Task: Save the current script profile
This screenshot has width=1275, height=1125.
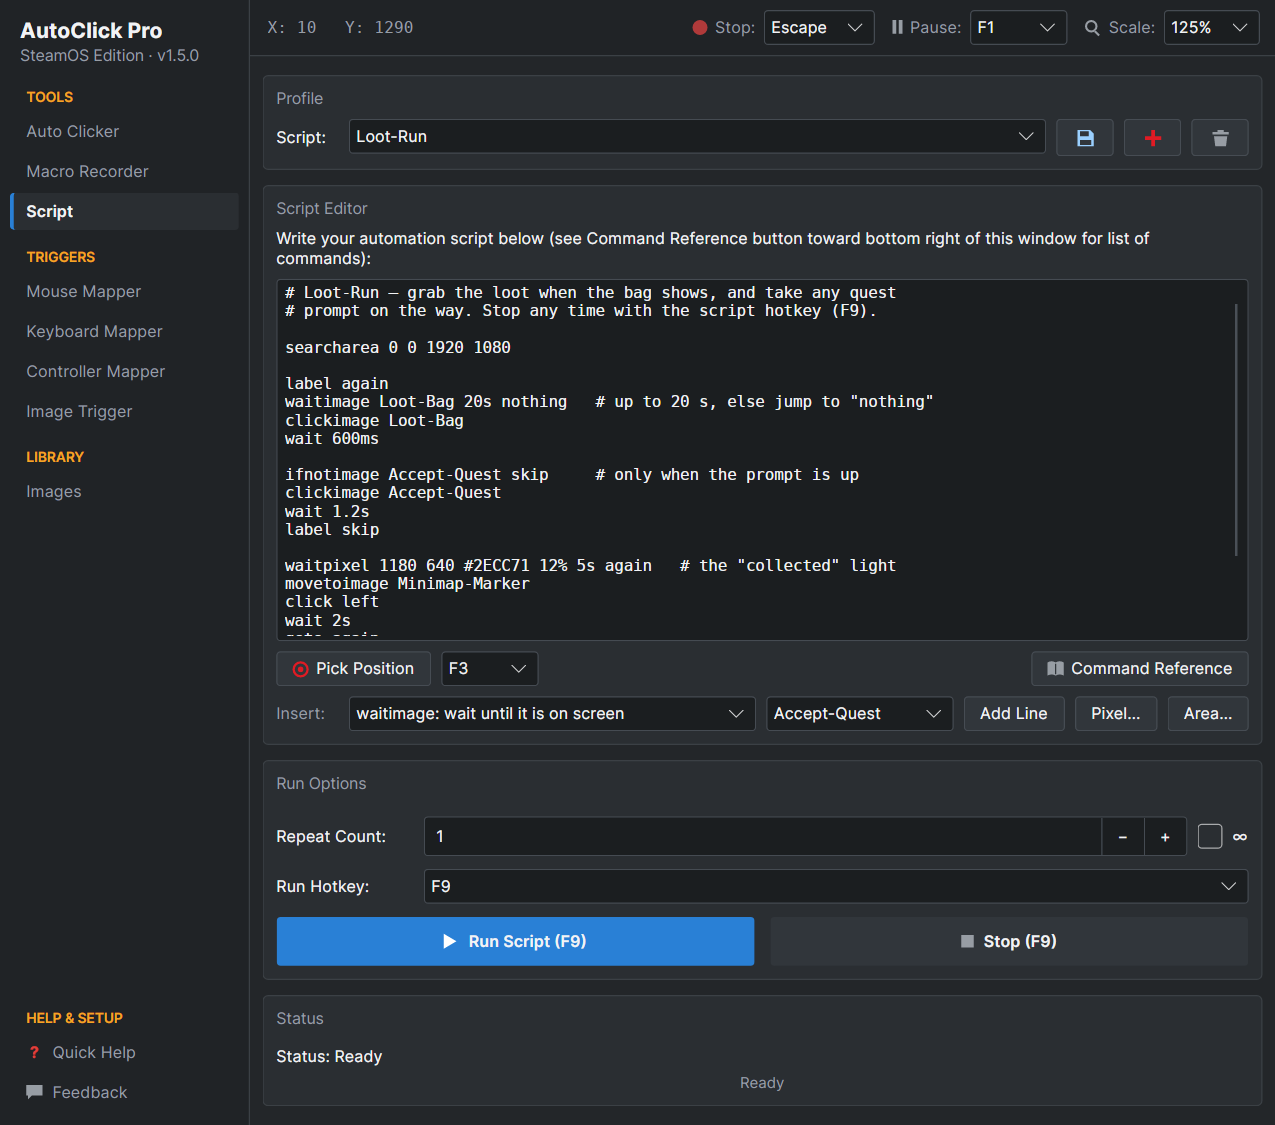Action: (x=1085, y=138)
